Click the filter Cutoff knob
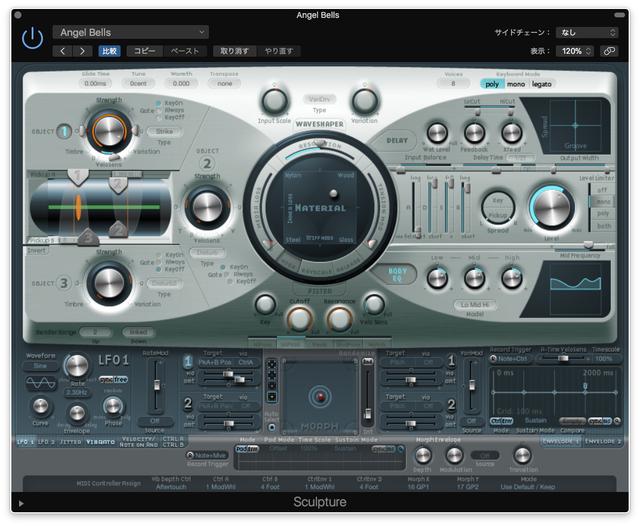640x526 pixels. (298, 319)
